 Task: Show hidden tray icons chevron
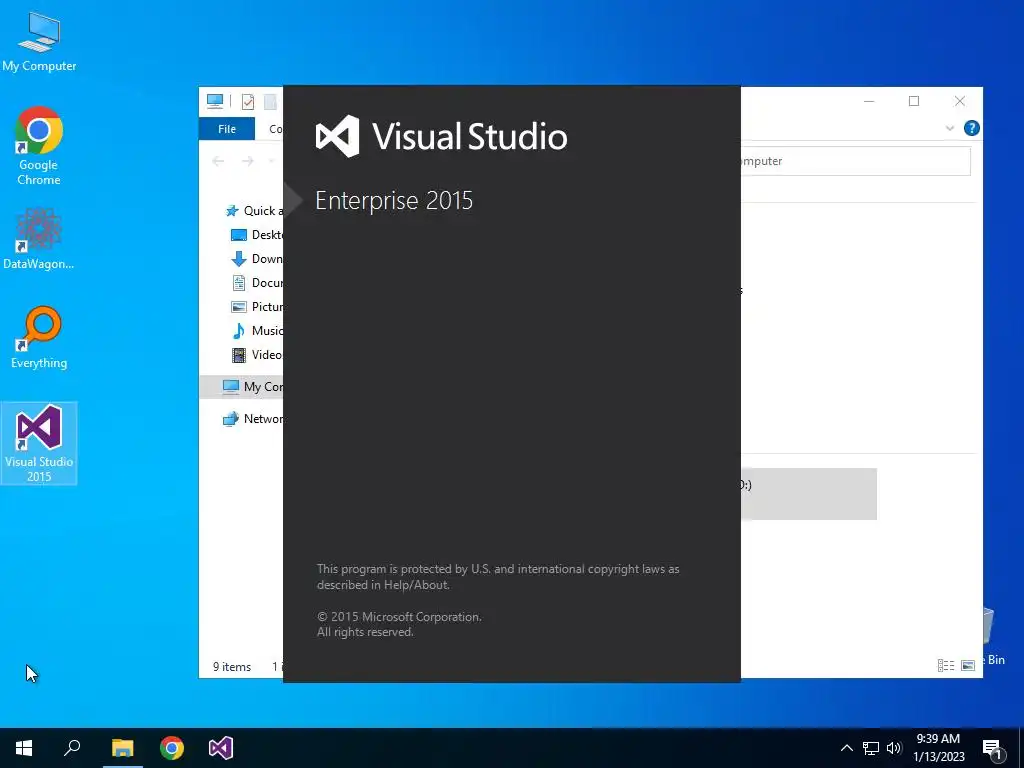coord(846,748)
